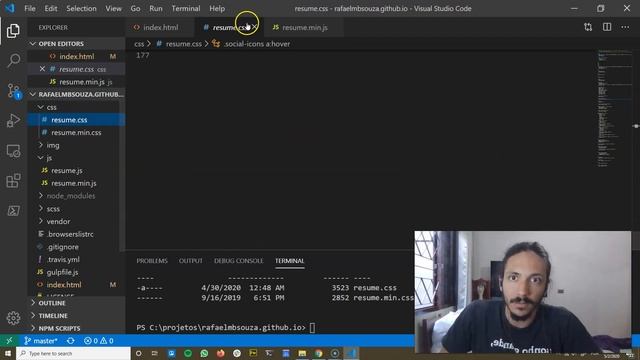Open the Run and Debug view
This screenshot has width=640, height=360.
[13, 120]
